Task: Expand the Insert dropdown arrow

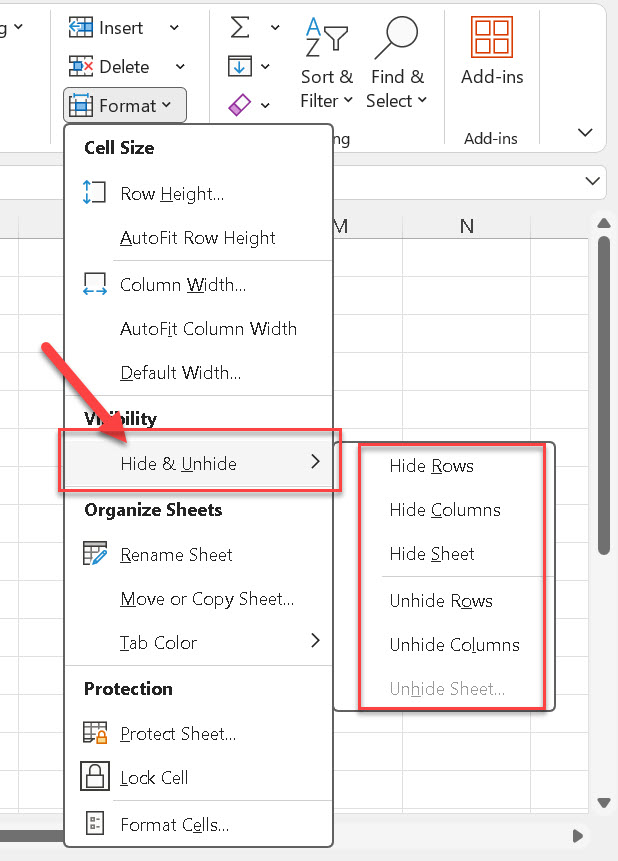Action: tap(174, 27)
